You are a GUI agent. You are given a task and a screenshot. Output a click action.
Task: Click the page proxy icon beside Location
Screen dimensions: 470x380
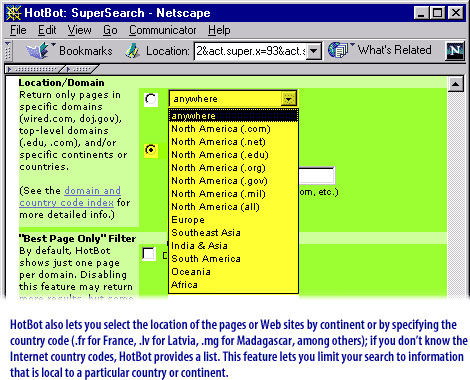pyautogui.click(x=132, y=51)
